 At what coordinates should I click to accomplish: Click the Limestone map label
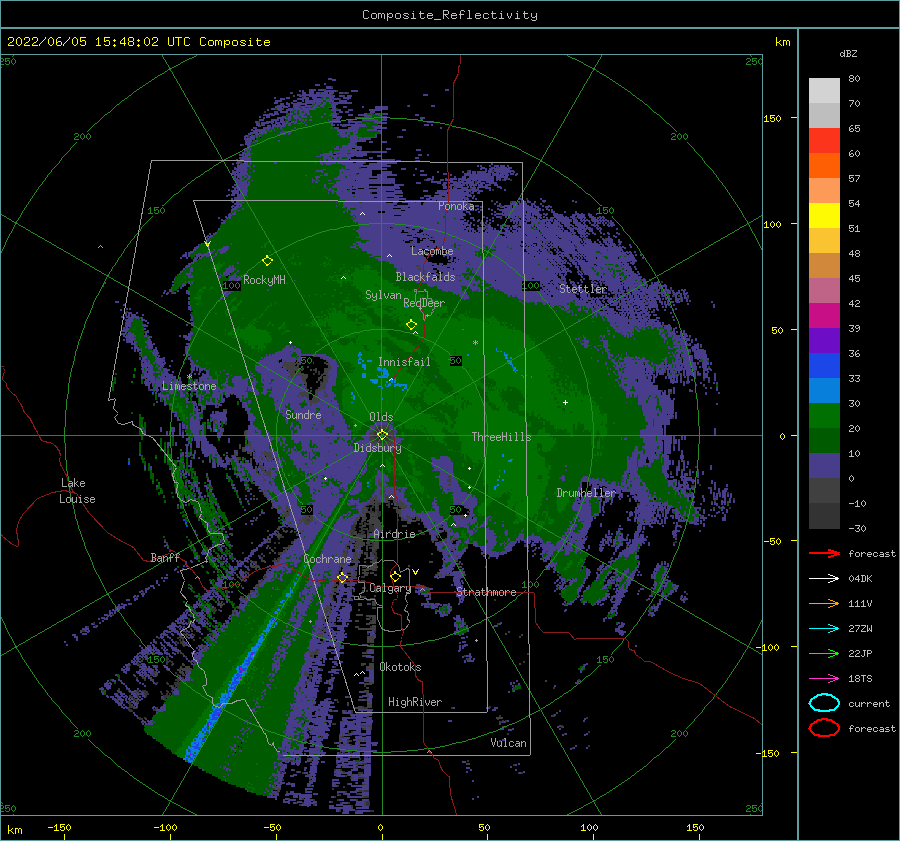[189, 386]
